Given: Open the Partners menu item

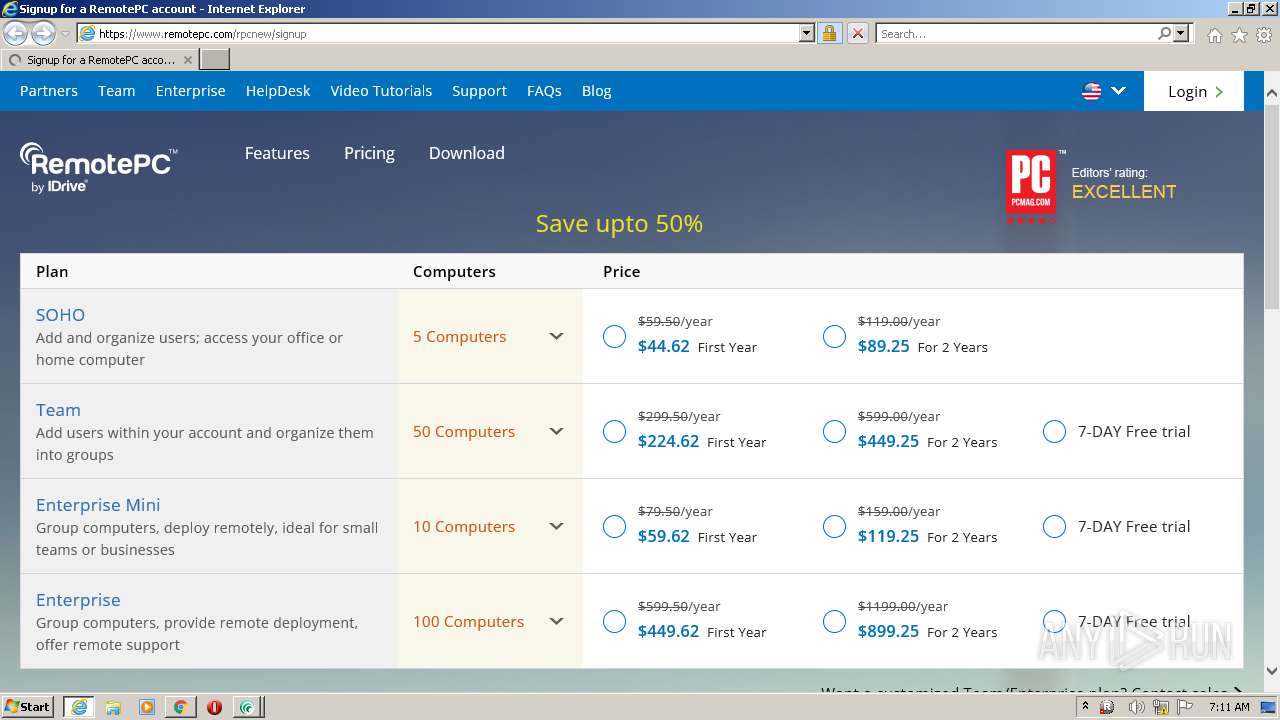Looking at the screenshot, I should pyautogui.click(x=49, y=91).
